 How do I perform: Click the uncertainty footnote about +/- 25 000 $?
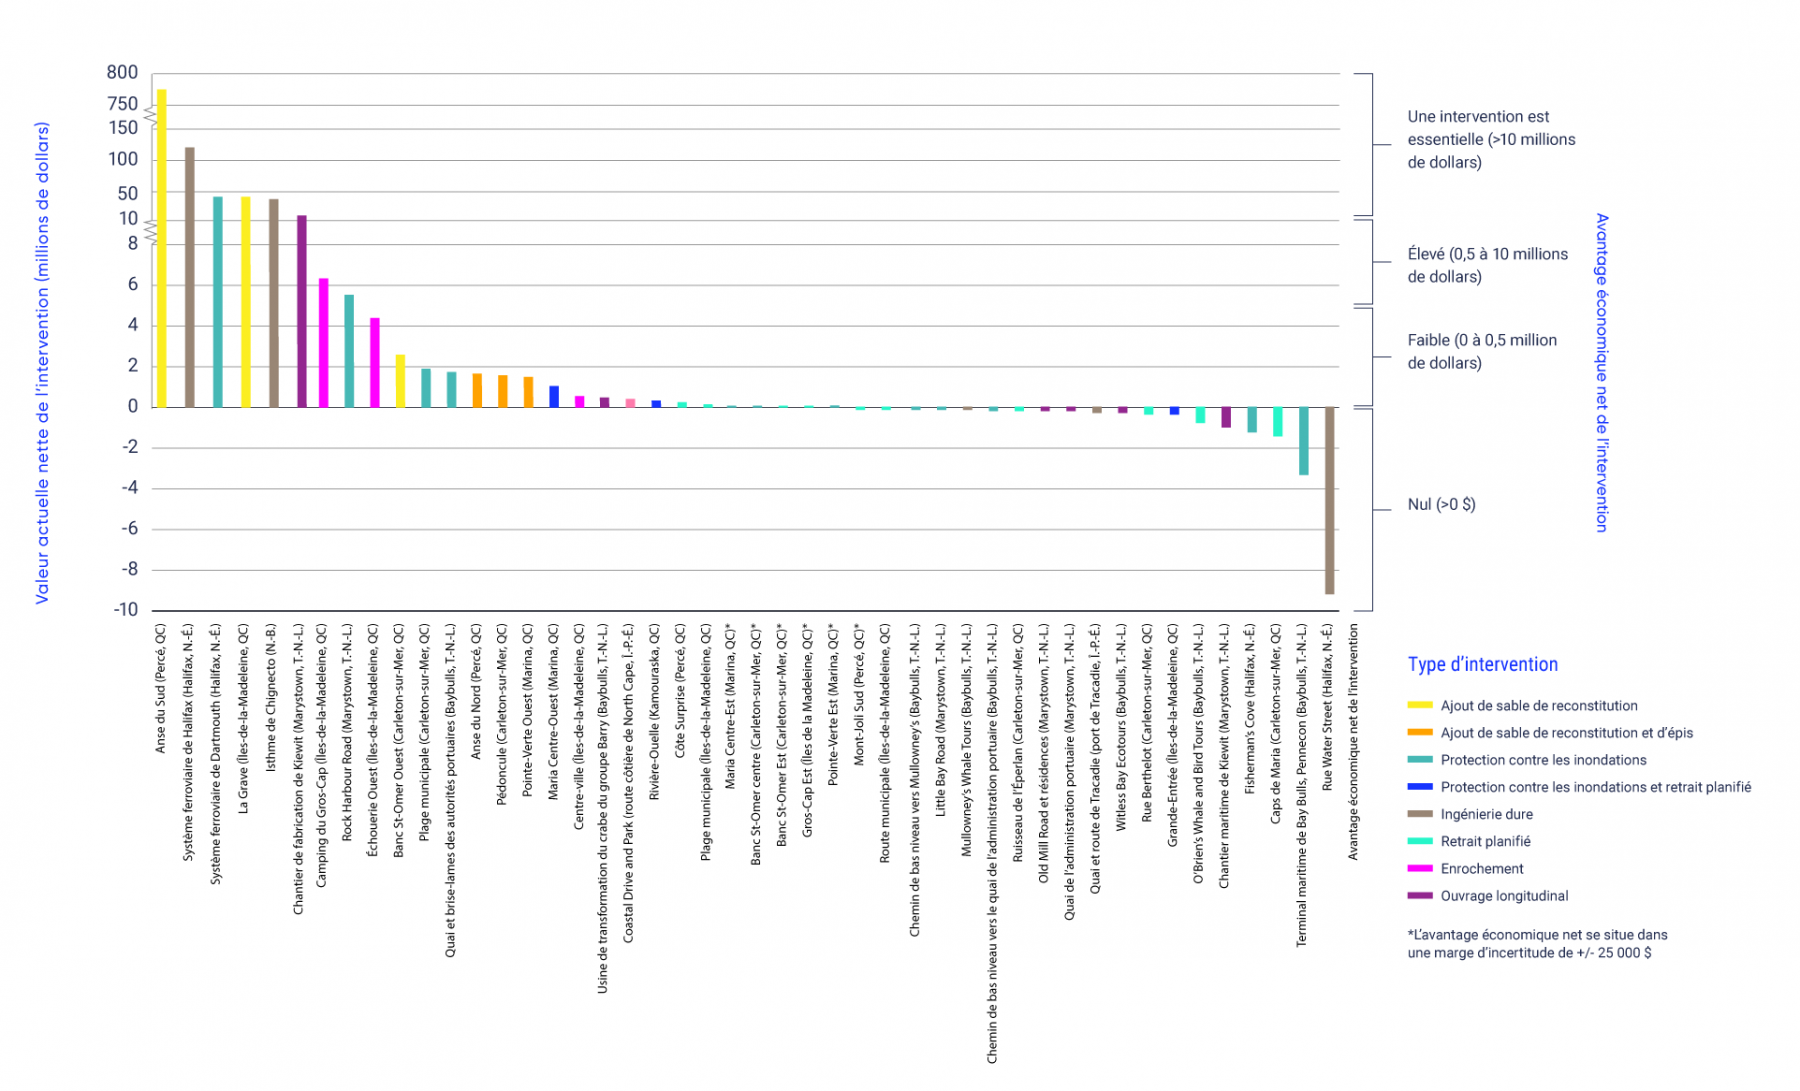coord(1537,944)
